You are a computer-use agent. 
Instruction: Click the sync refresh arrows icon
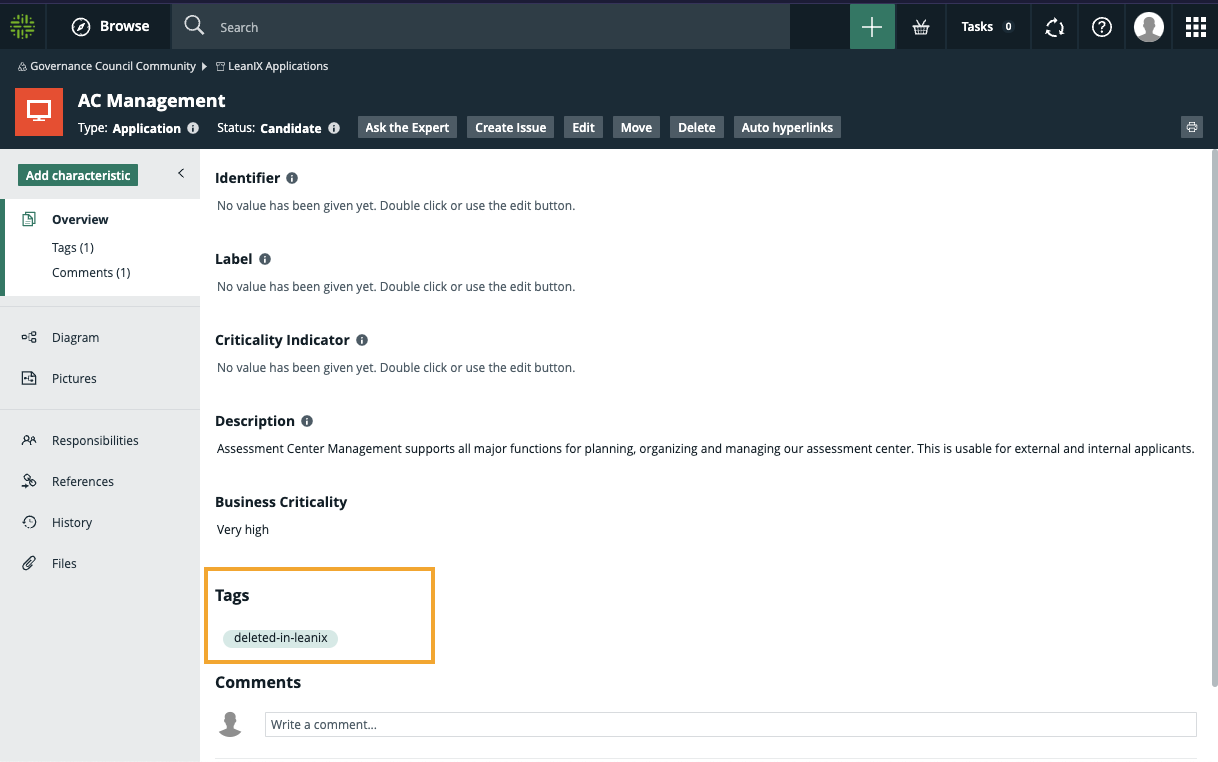(x=1055, y=27)
